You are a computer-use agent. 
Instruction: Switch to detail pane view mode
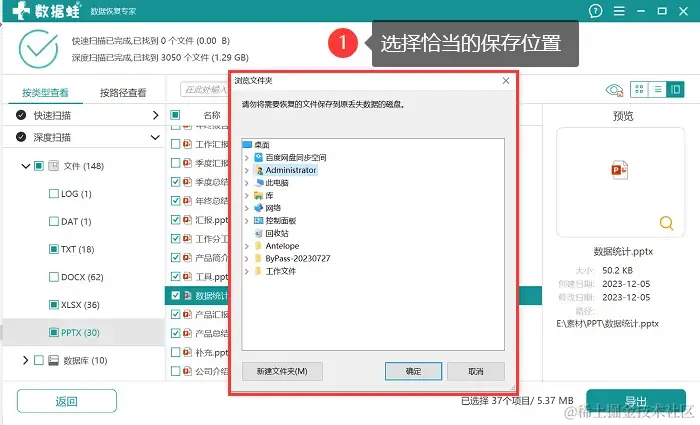point(675,89)
